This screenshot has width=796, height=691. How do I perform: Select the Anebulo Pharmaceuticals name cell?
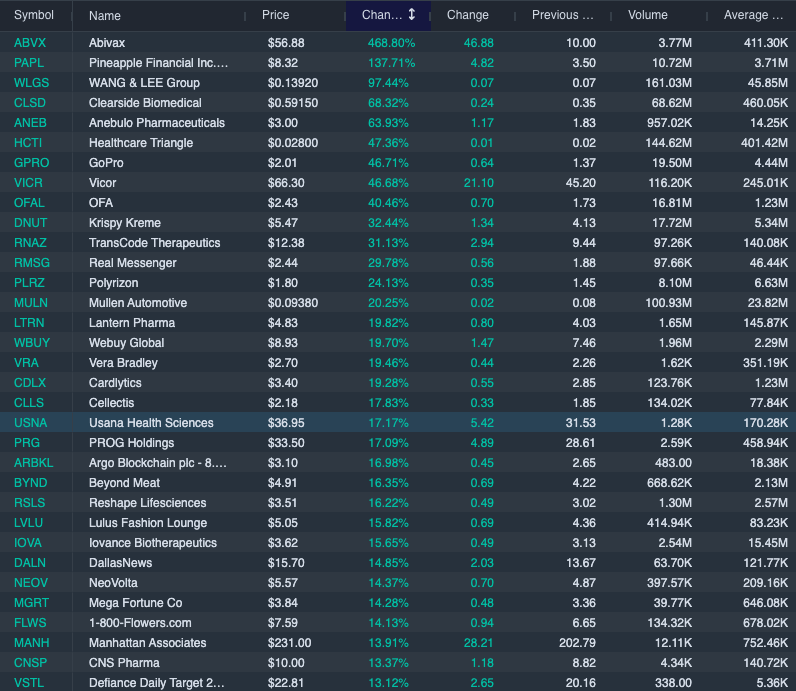[157, 123]
